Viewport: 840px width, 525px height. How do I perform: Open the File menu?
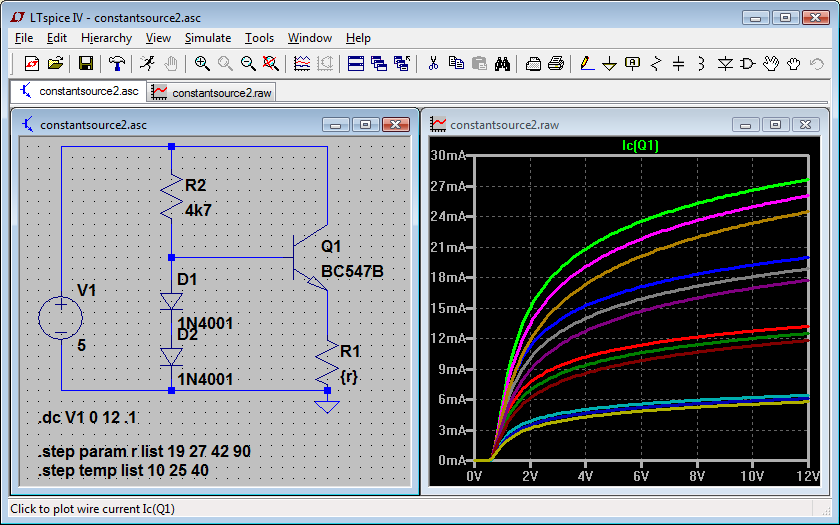(x=24, y=38)
